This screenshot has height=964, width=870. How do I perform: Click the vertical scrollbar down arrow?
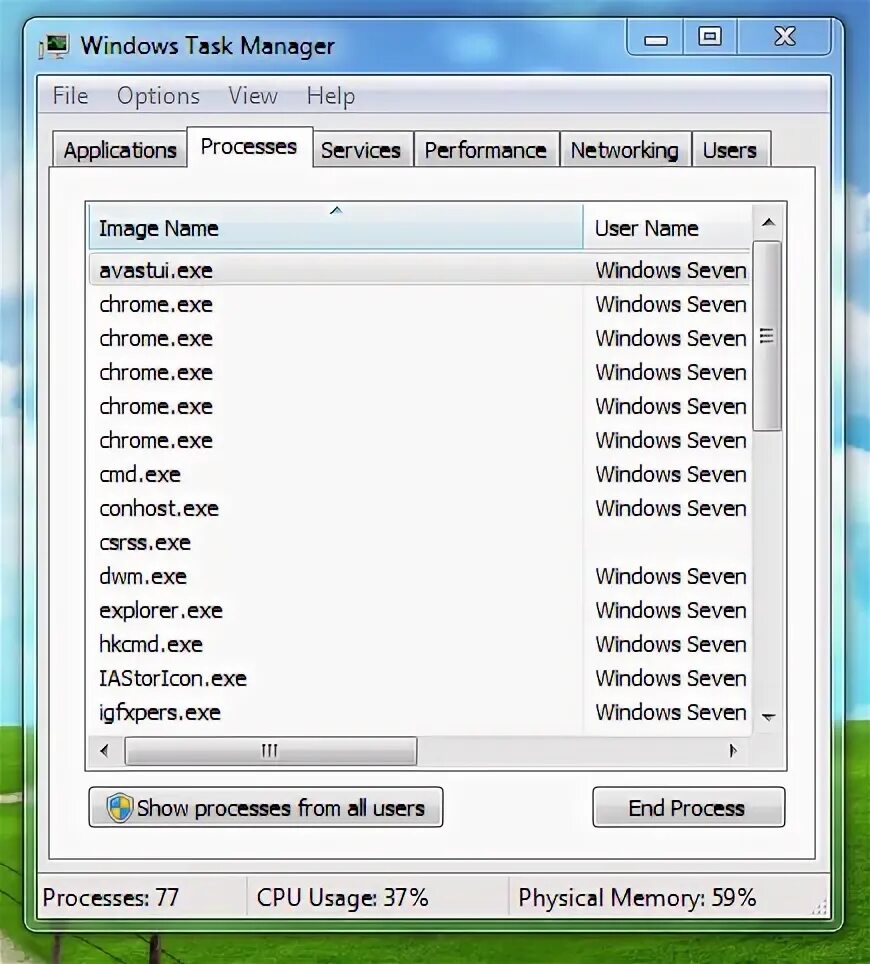768,716
